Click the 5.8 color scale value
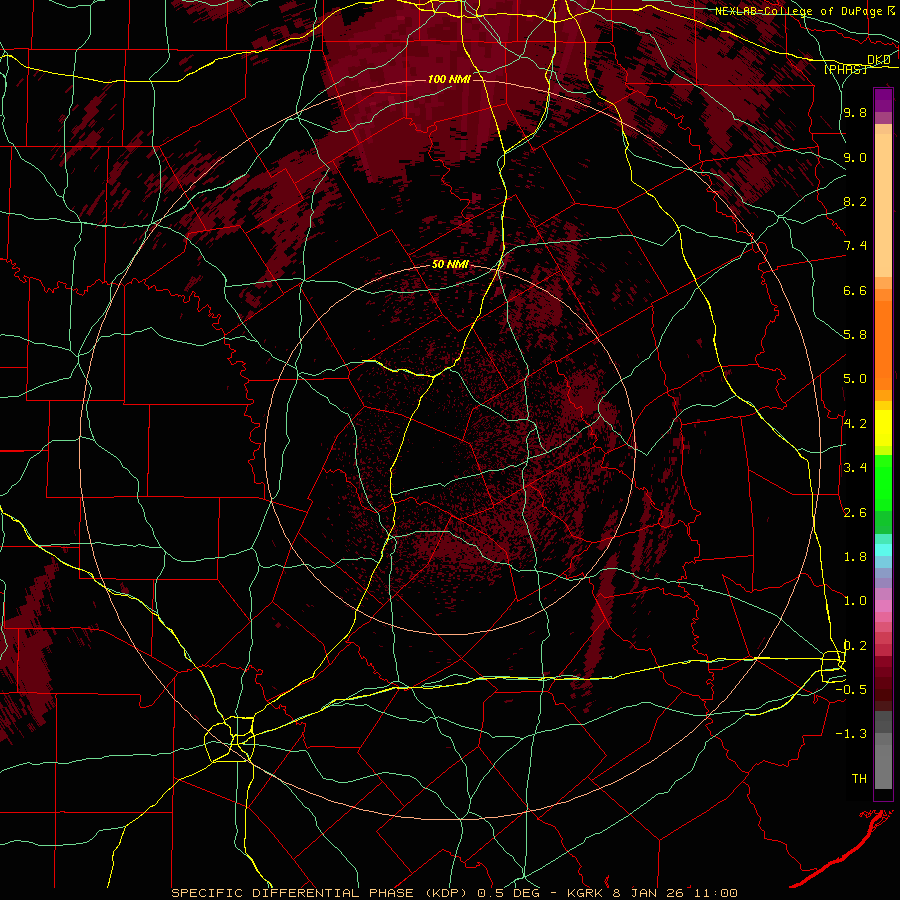The image size is (900, 900). 855,335
